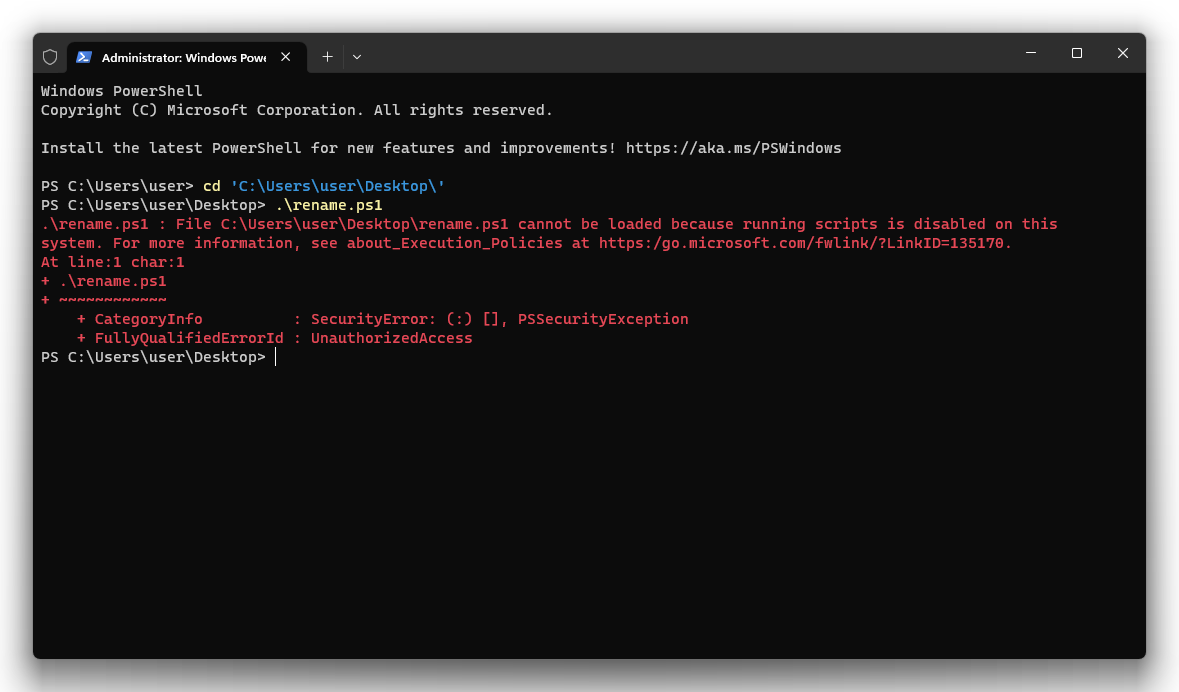Click the cd 'C:\Users\user\Desktop\' command

pyautogui.click(x=324, y=186)
